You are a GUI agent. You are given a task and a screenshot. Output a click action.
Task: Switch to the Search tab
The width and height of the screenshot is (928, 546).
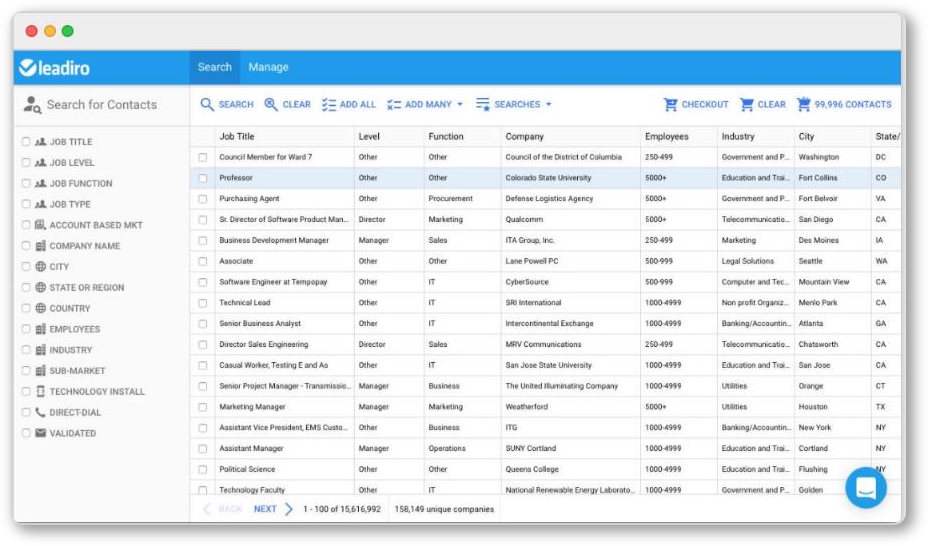point(214,67)
